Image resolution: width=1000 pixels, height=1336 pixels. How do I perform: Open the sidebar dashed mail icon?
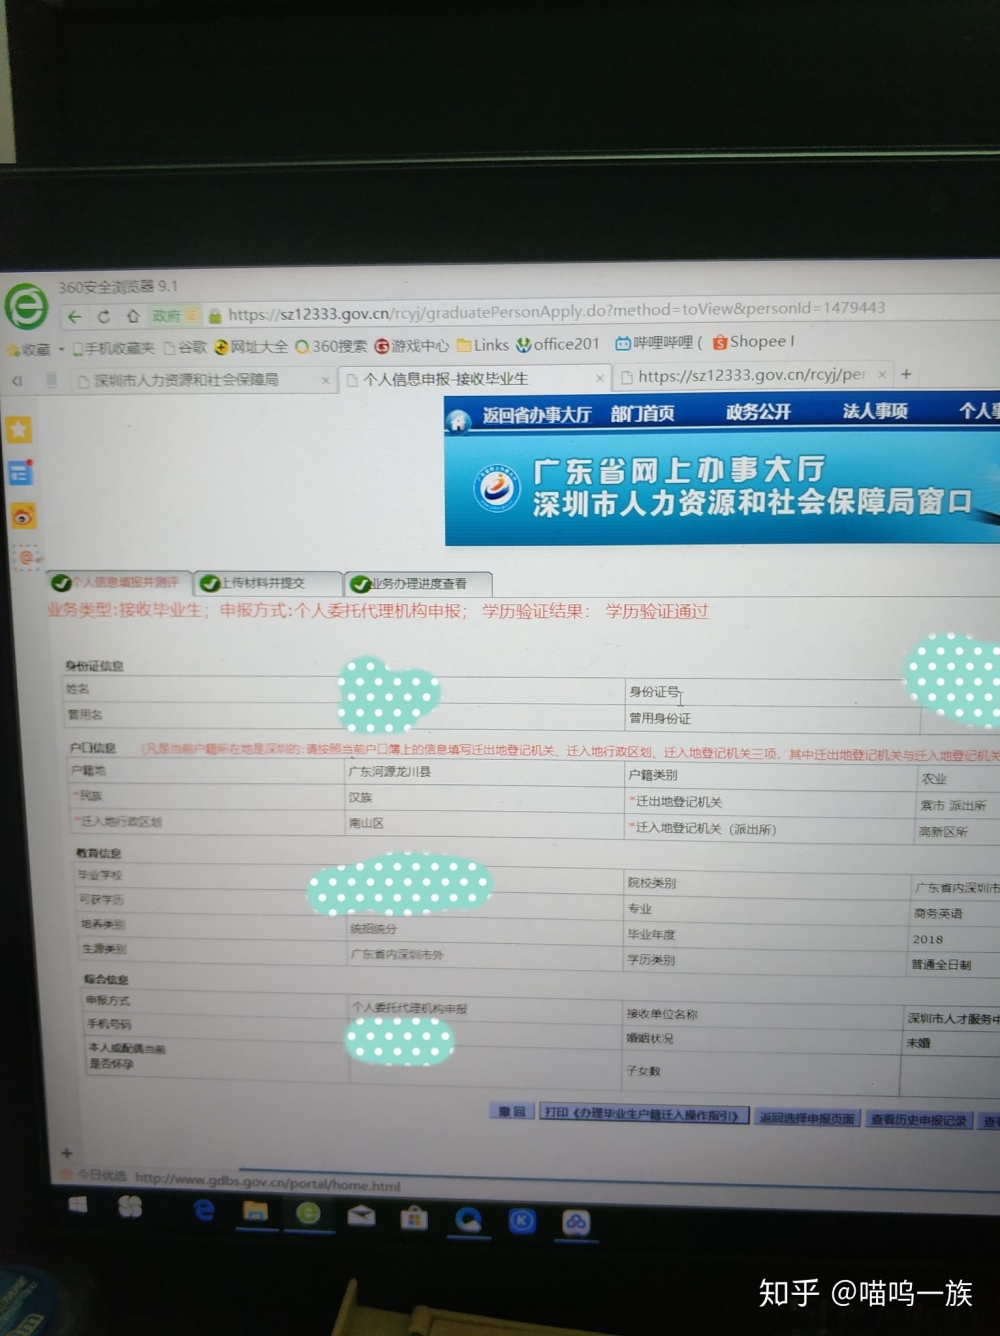pyautogui.click(x=26, y=557)
